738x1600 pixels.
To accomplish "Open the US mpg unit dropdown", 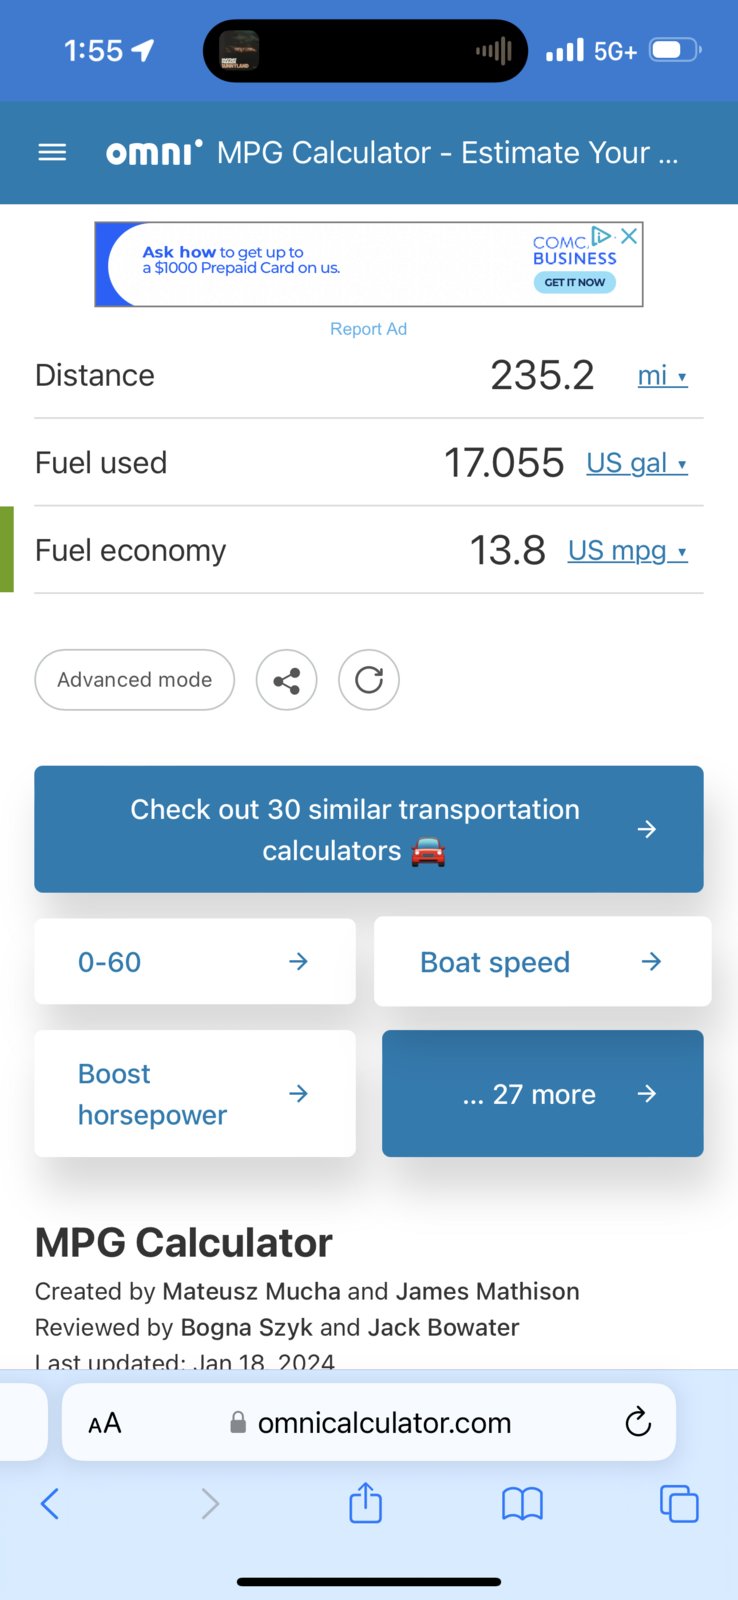I will [628, 551].
